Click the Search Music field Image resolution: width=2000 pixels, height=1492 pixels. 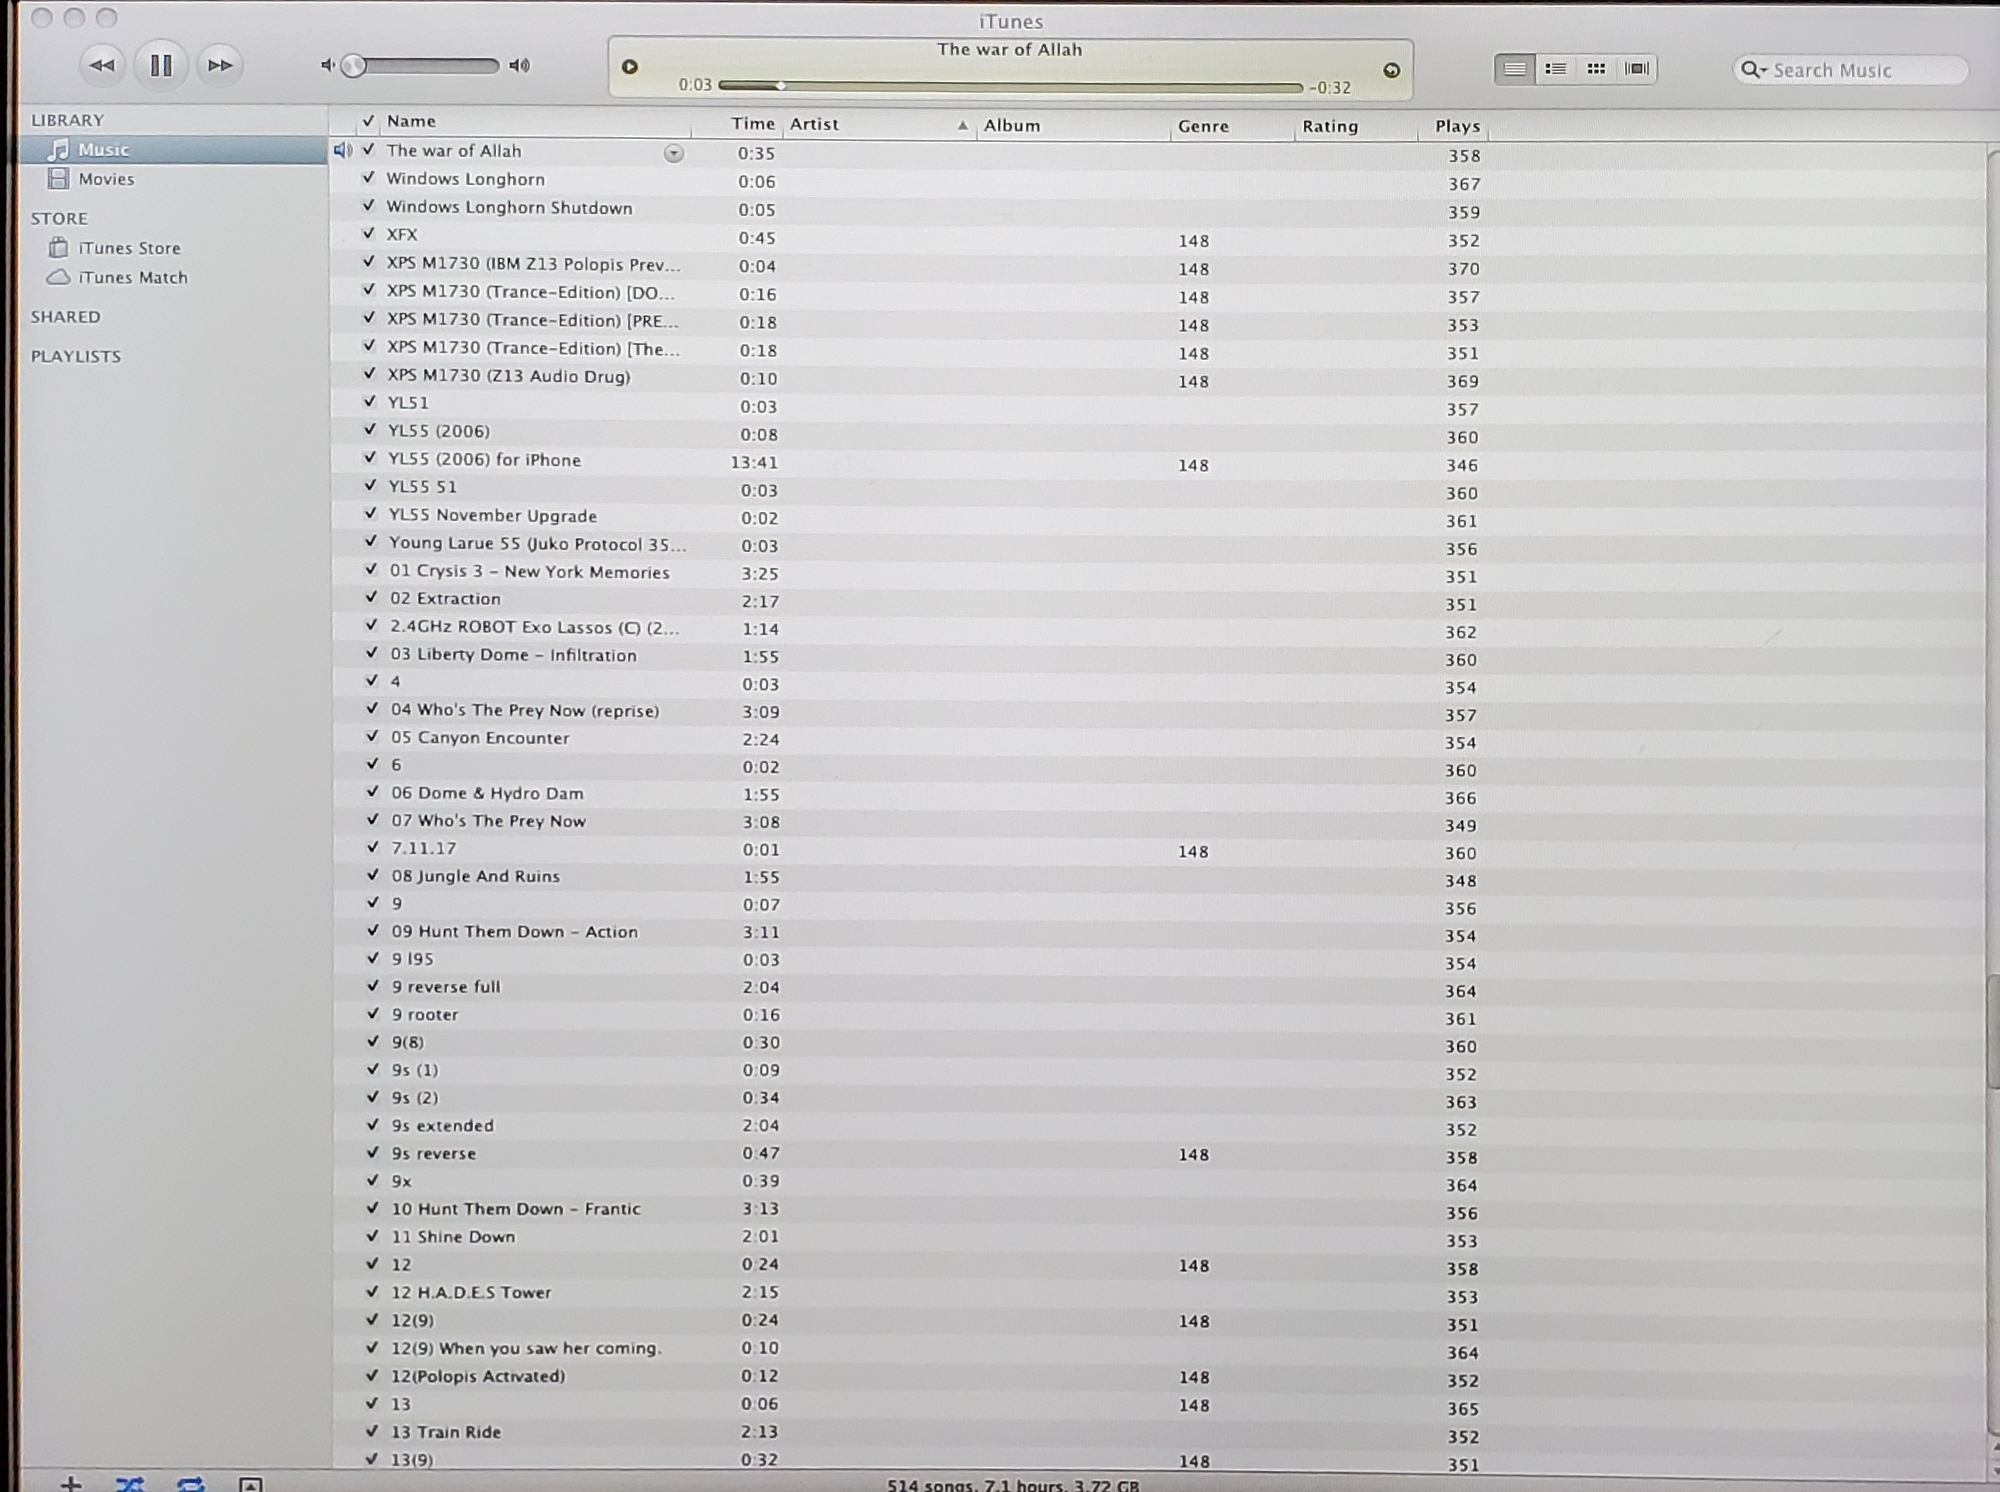tap(1850, 70)
